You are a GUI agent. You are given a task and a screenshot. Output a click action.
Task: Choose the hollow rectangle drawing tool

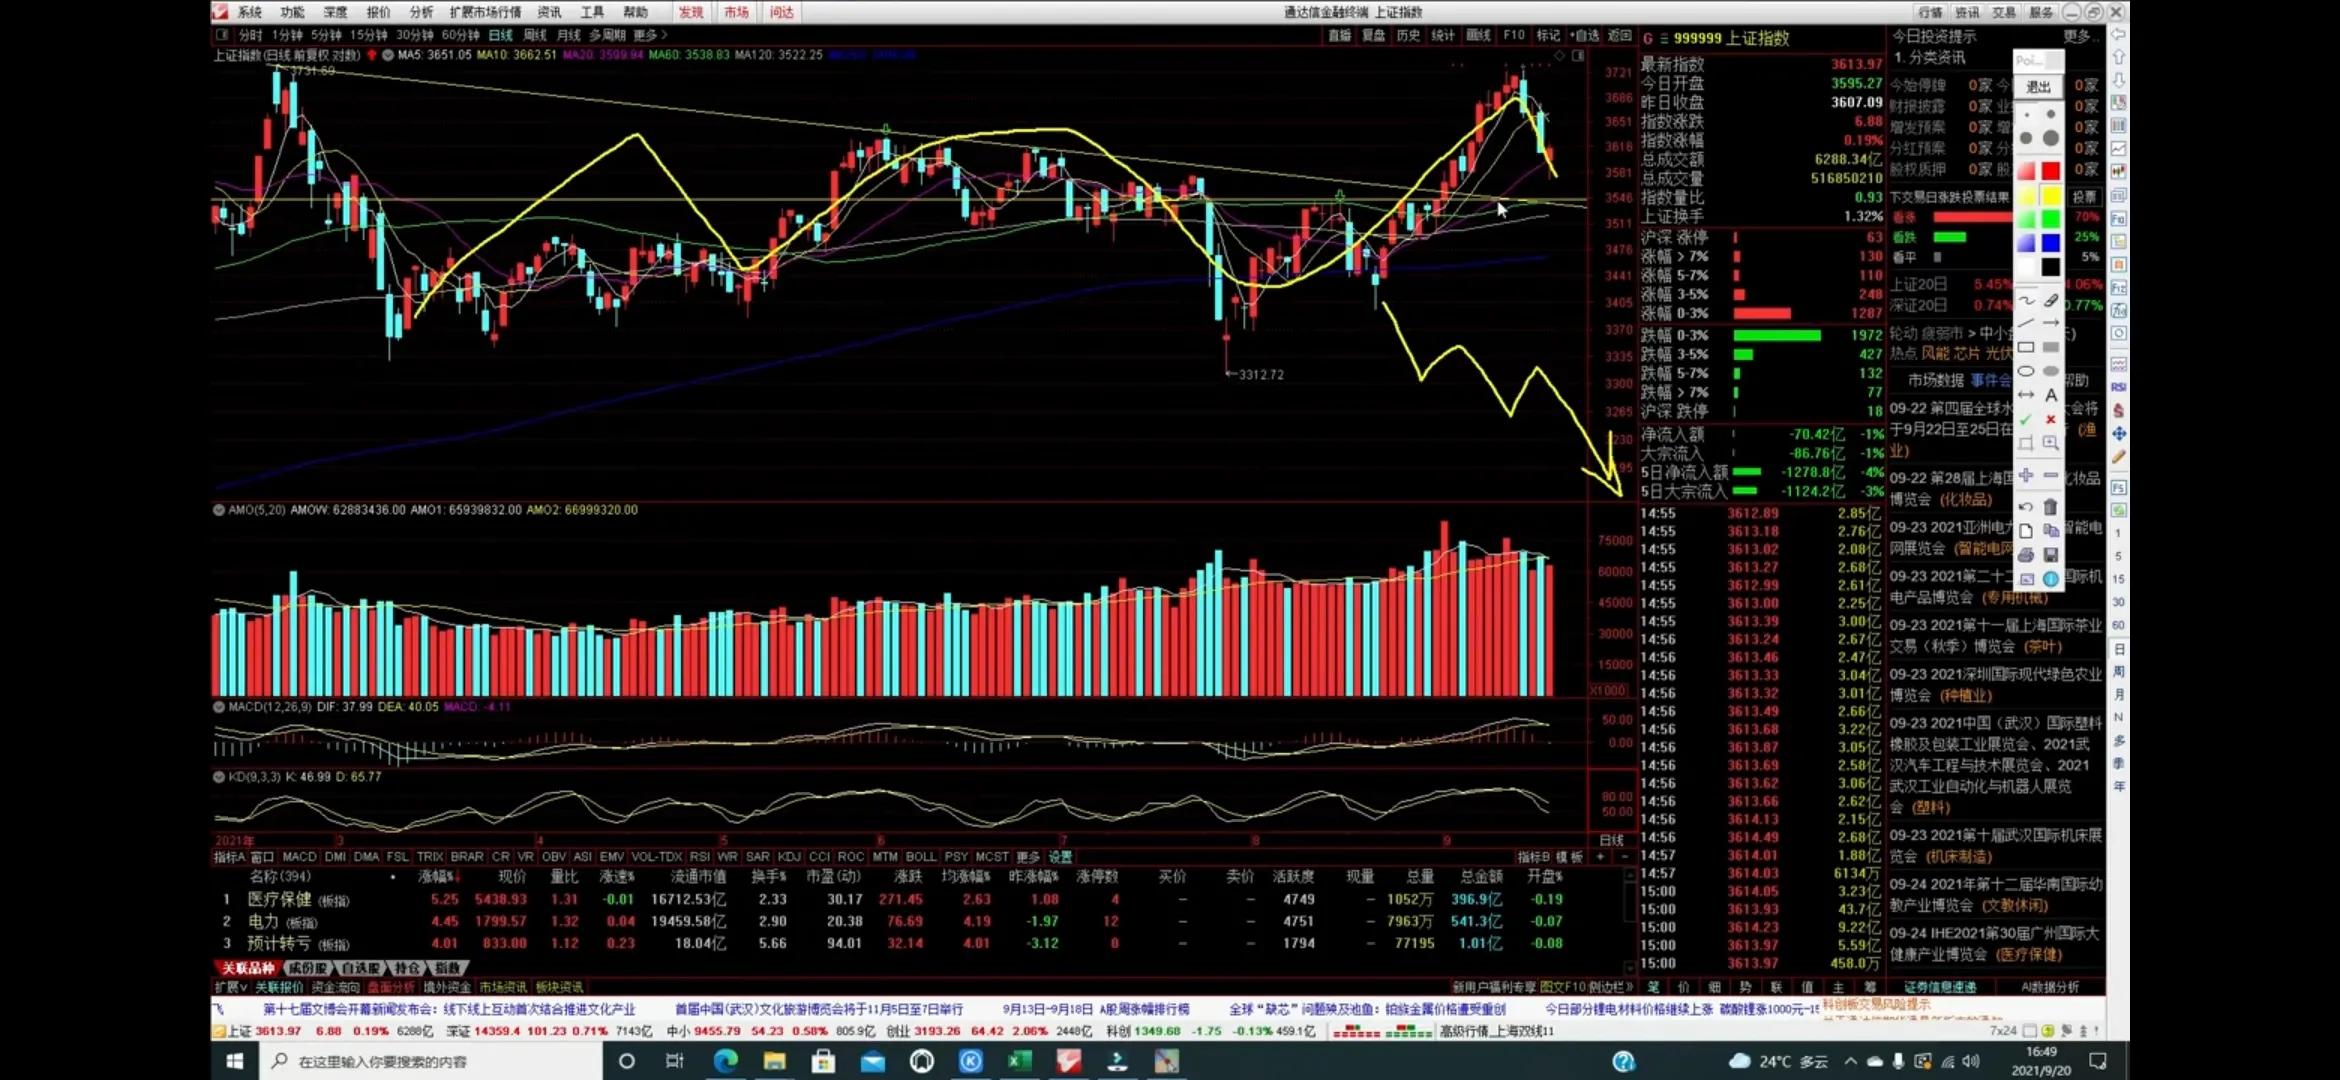tap(2026, 347)
